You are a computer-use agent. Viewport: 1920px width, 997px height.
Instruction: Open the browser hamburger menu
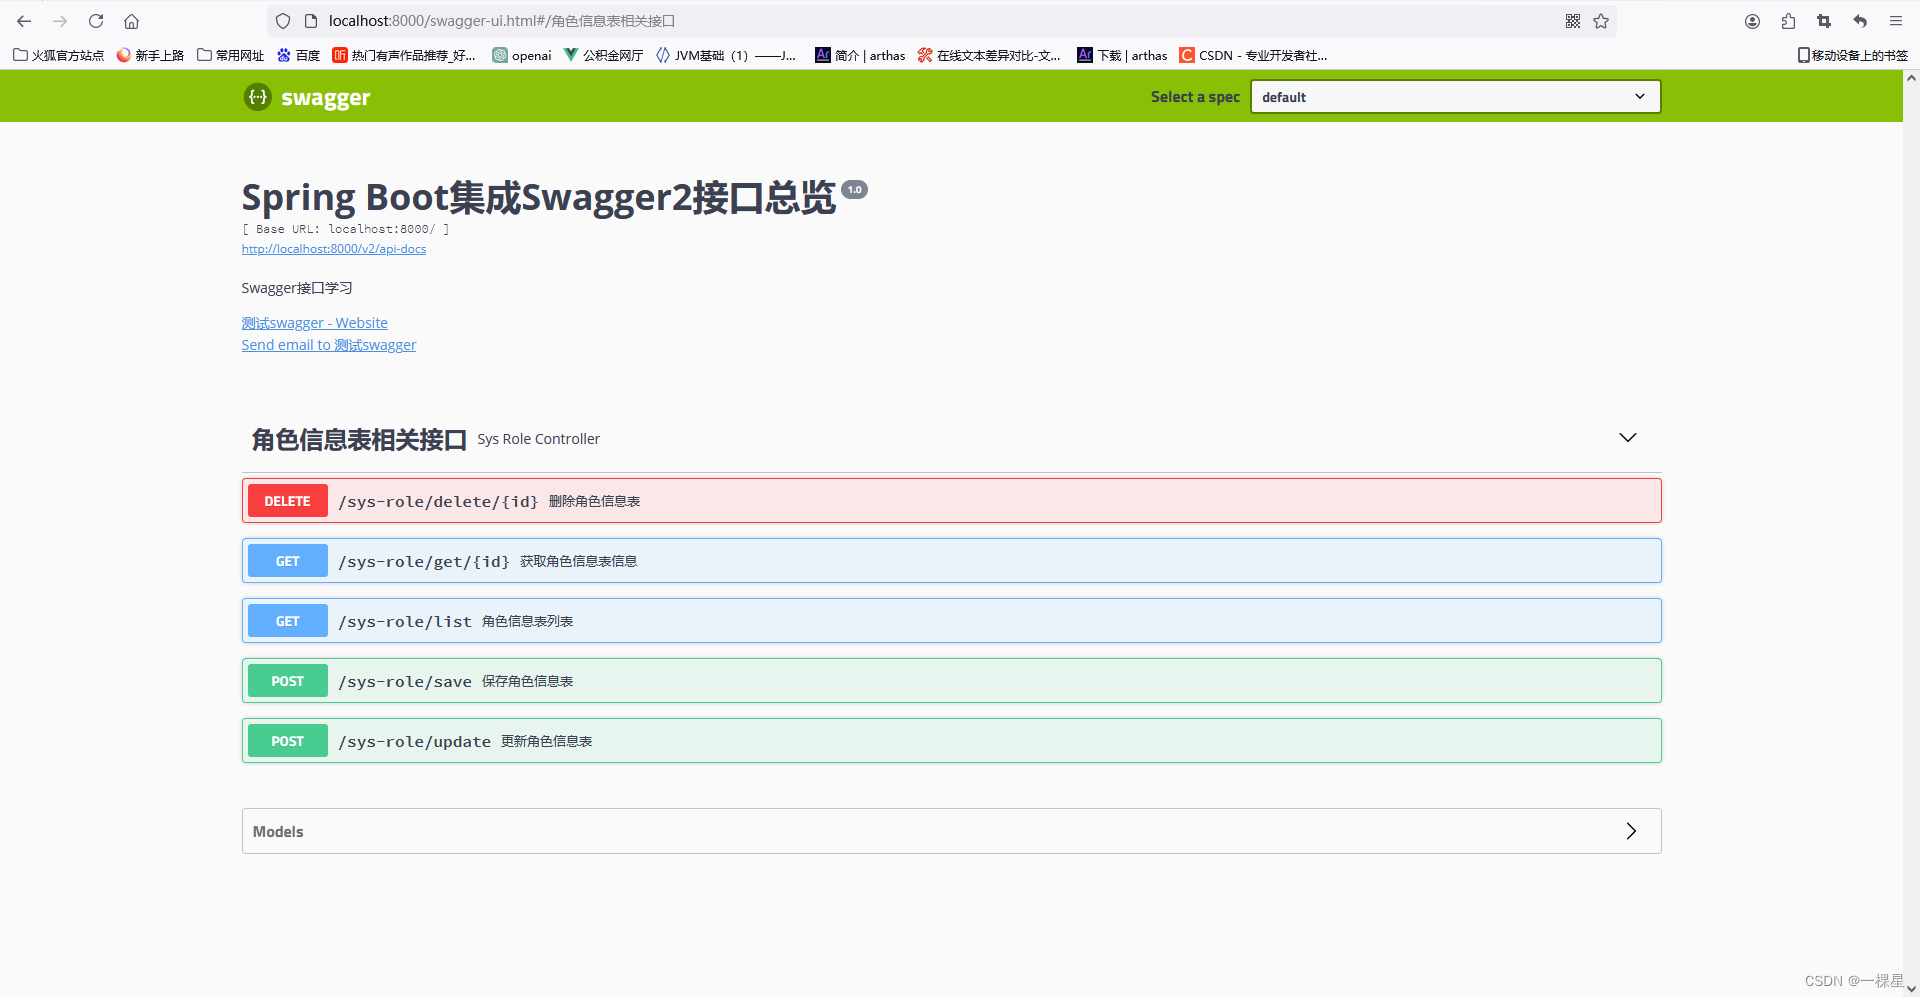point(1896,21)
